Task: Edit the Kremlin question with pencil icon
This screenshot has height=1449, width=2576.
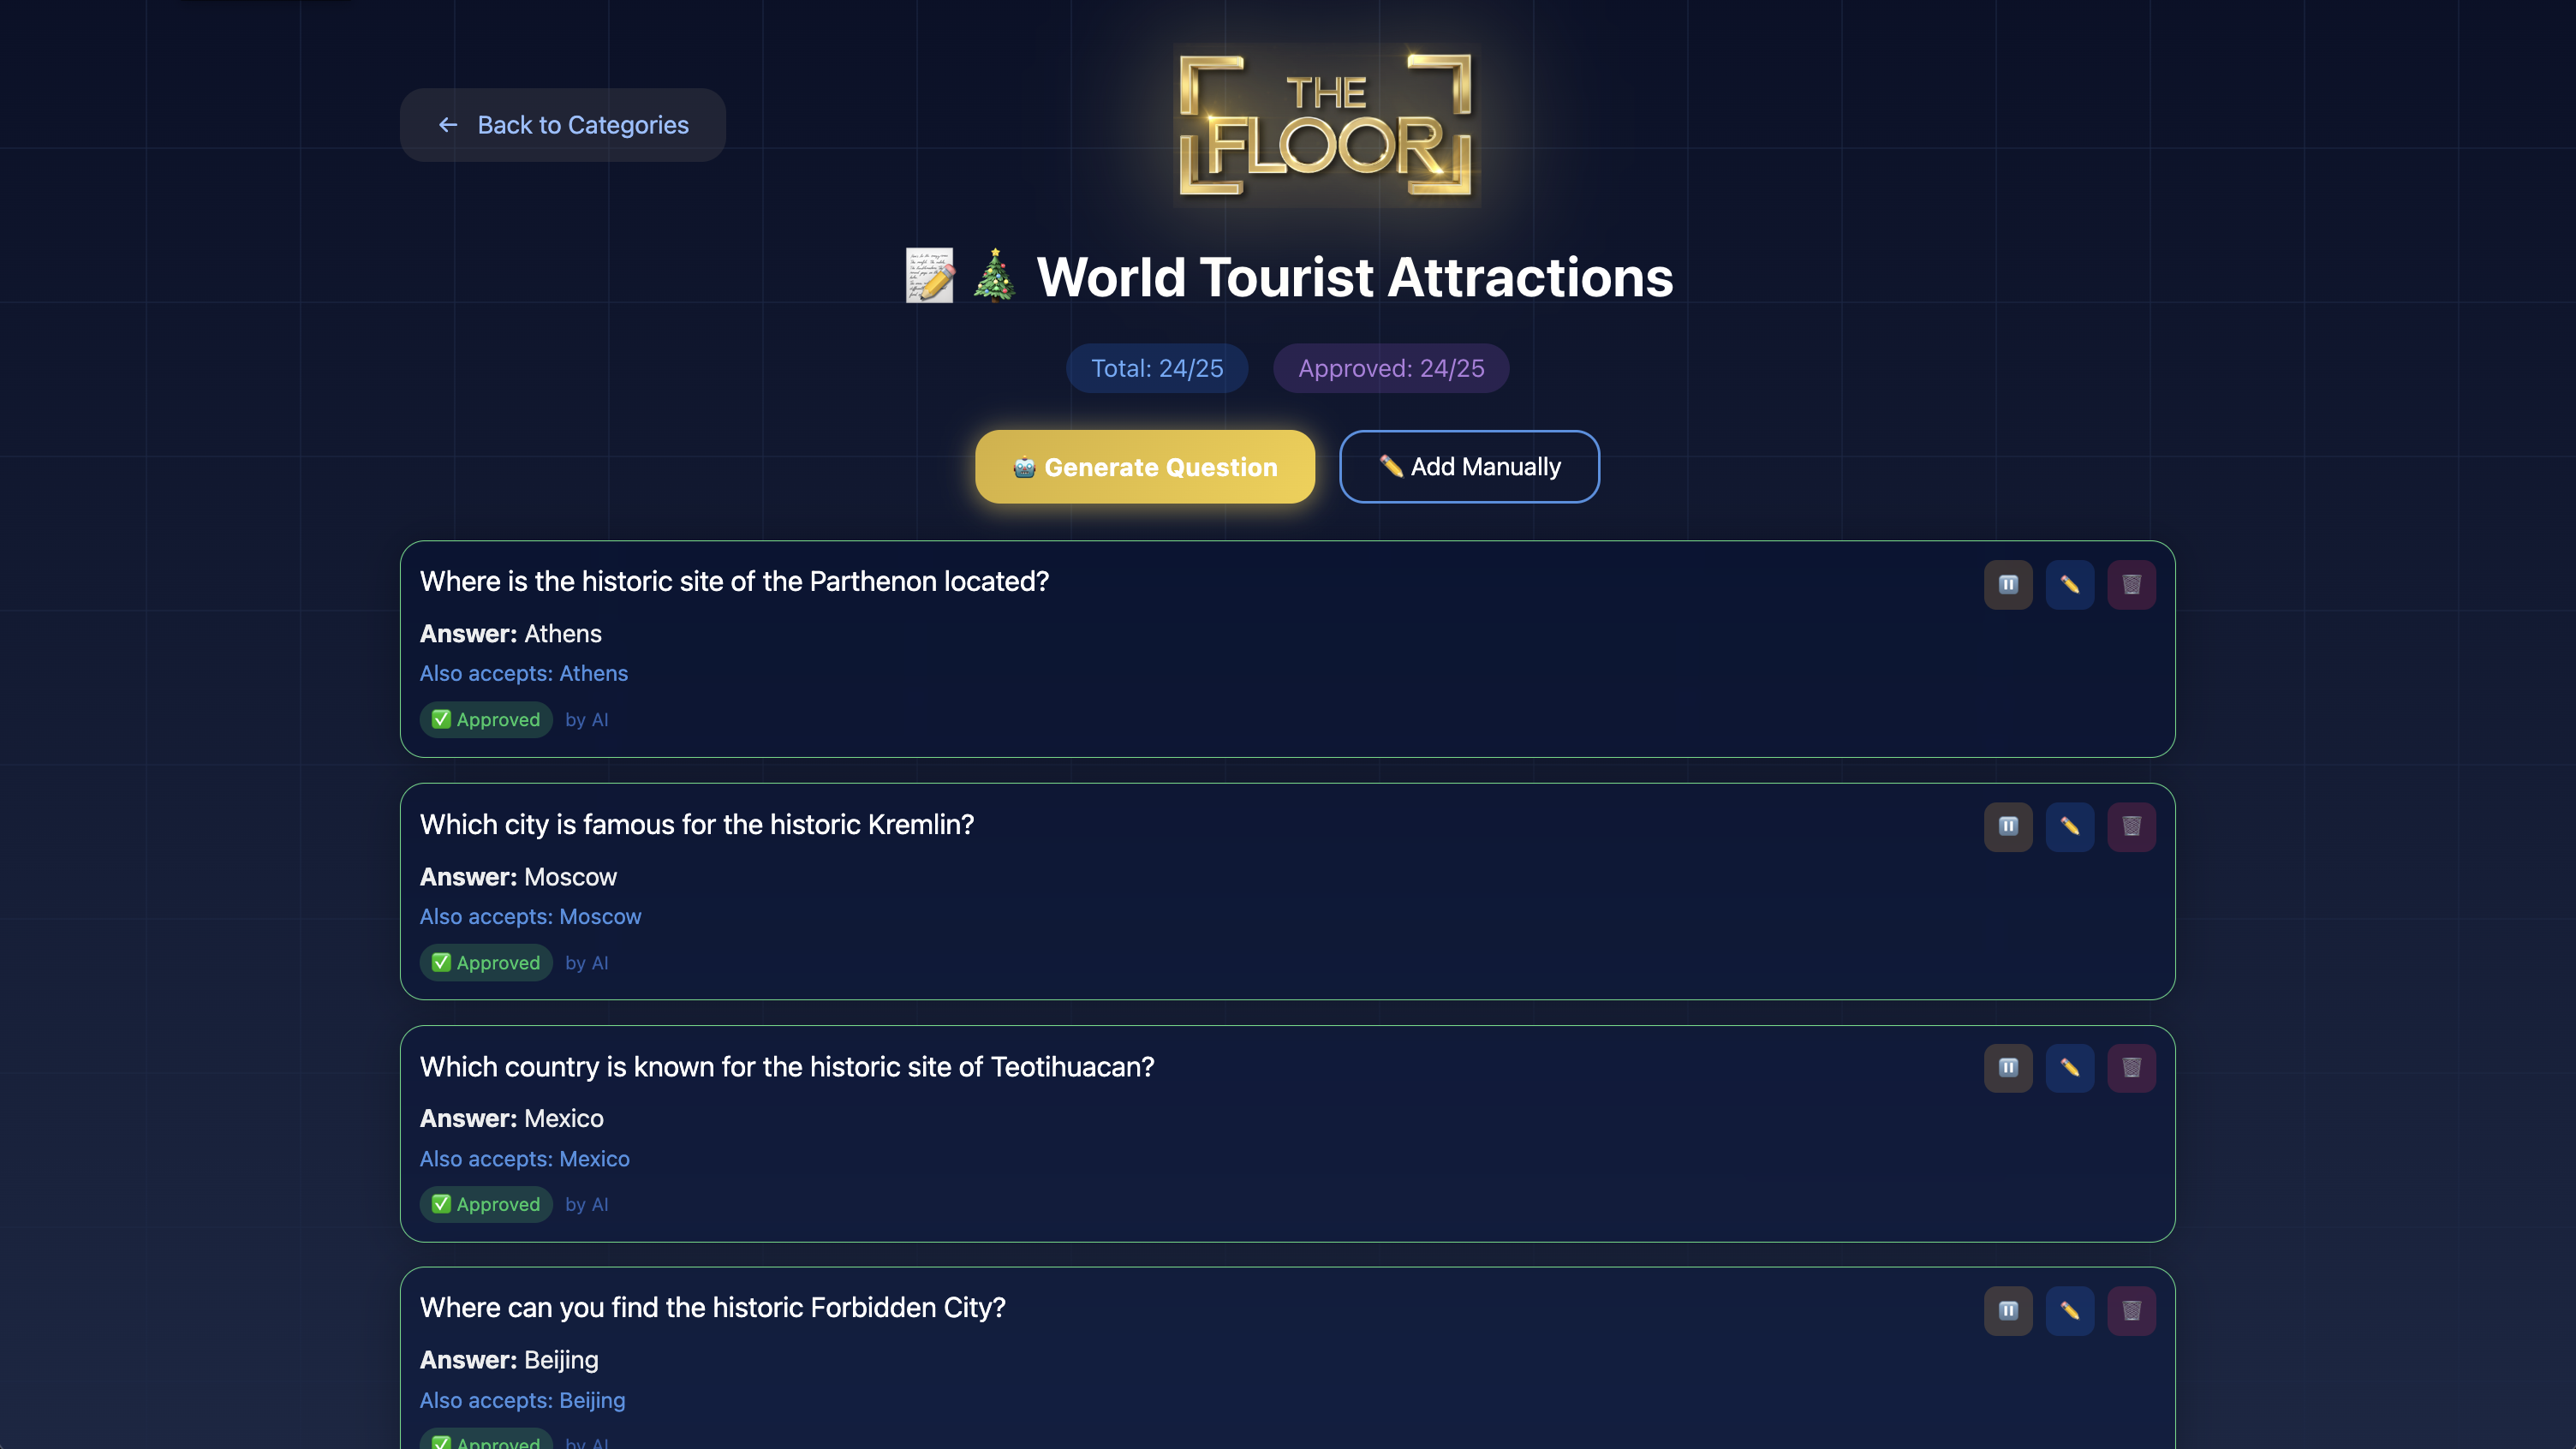Action: pyautogui.click(x=2069, y=827)
